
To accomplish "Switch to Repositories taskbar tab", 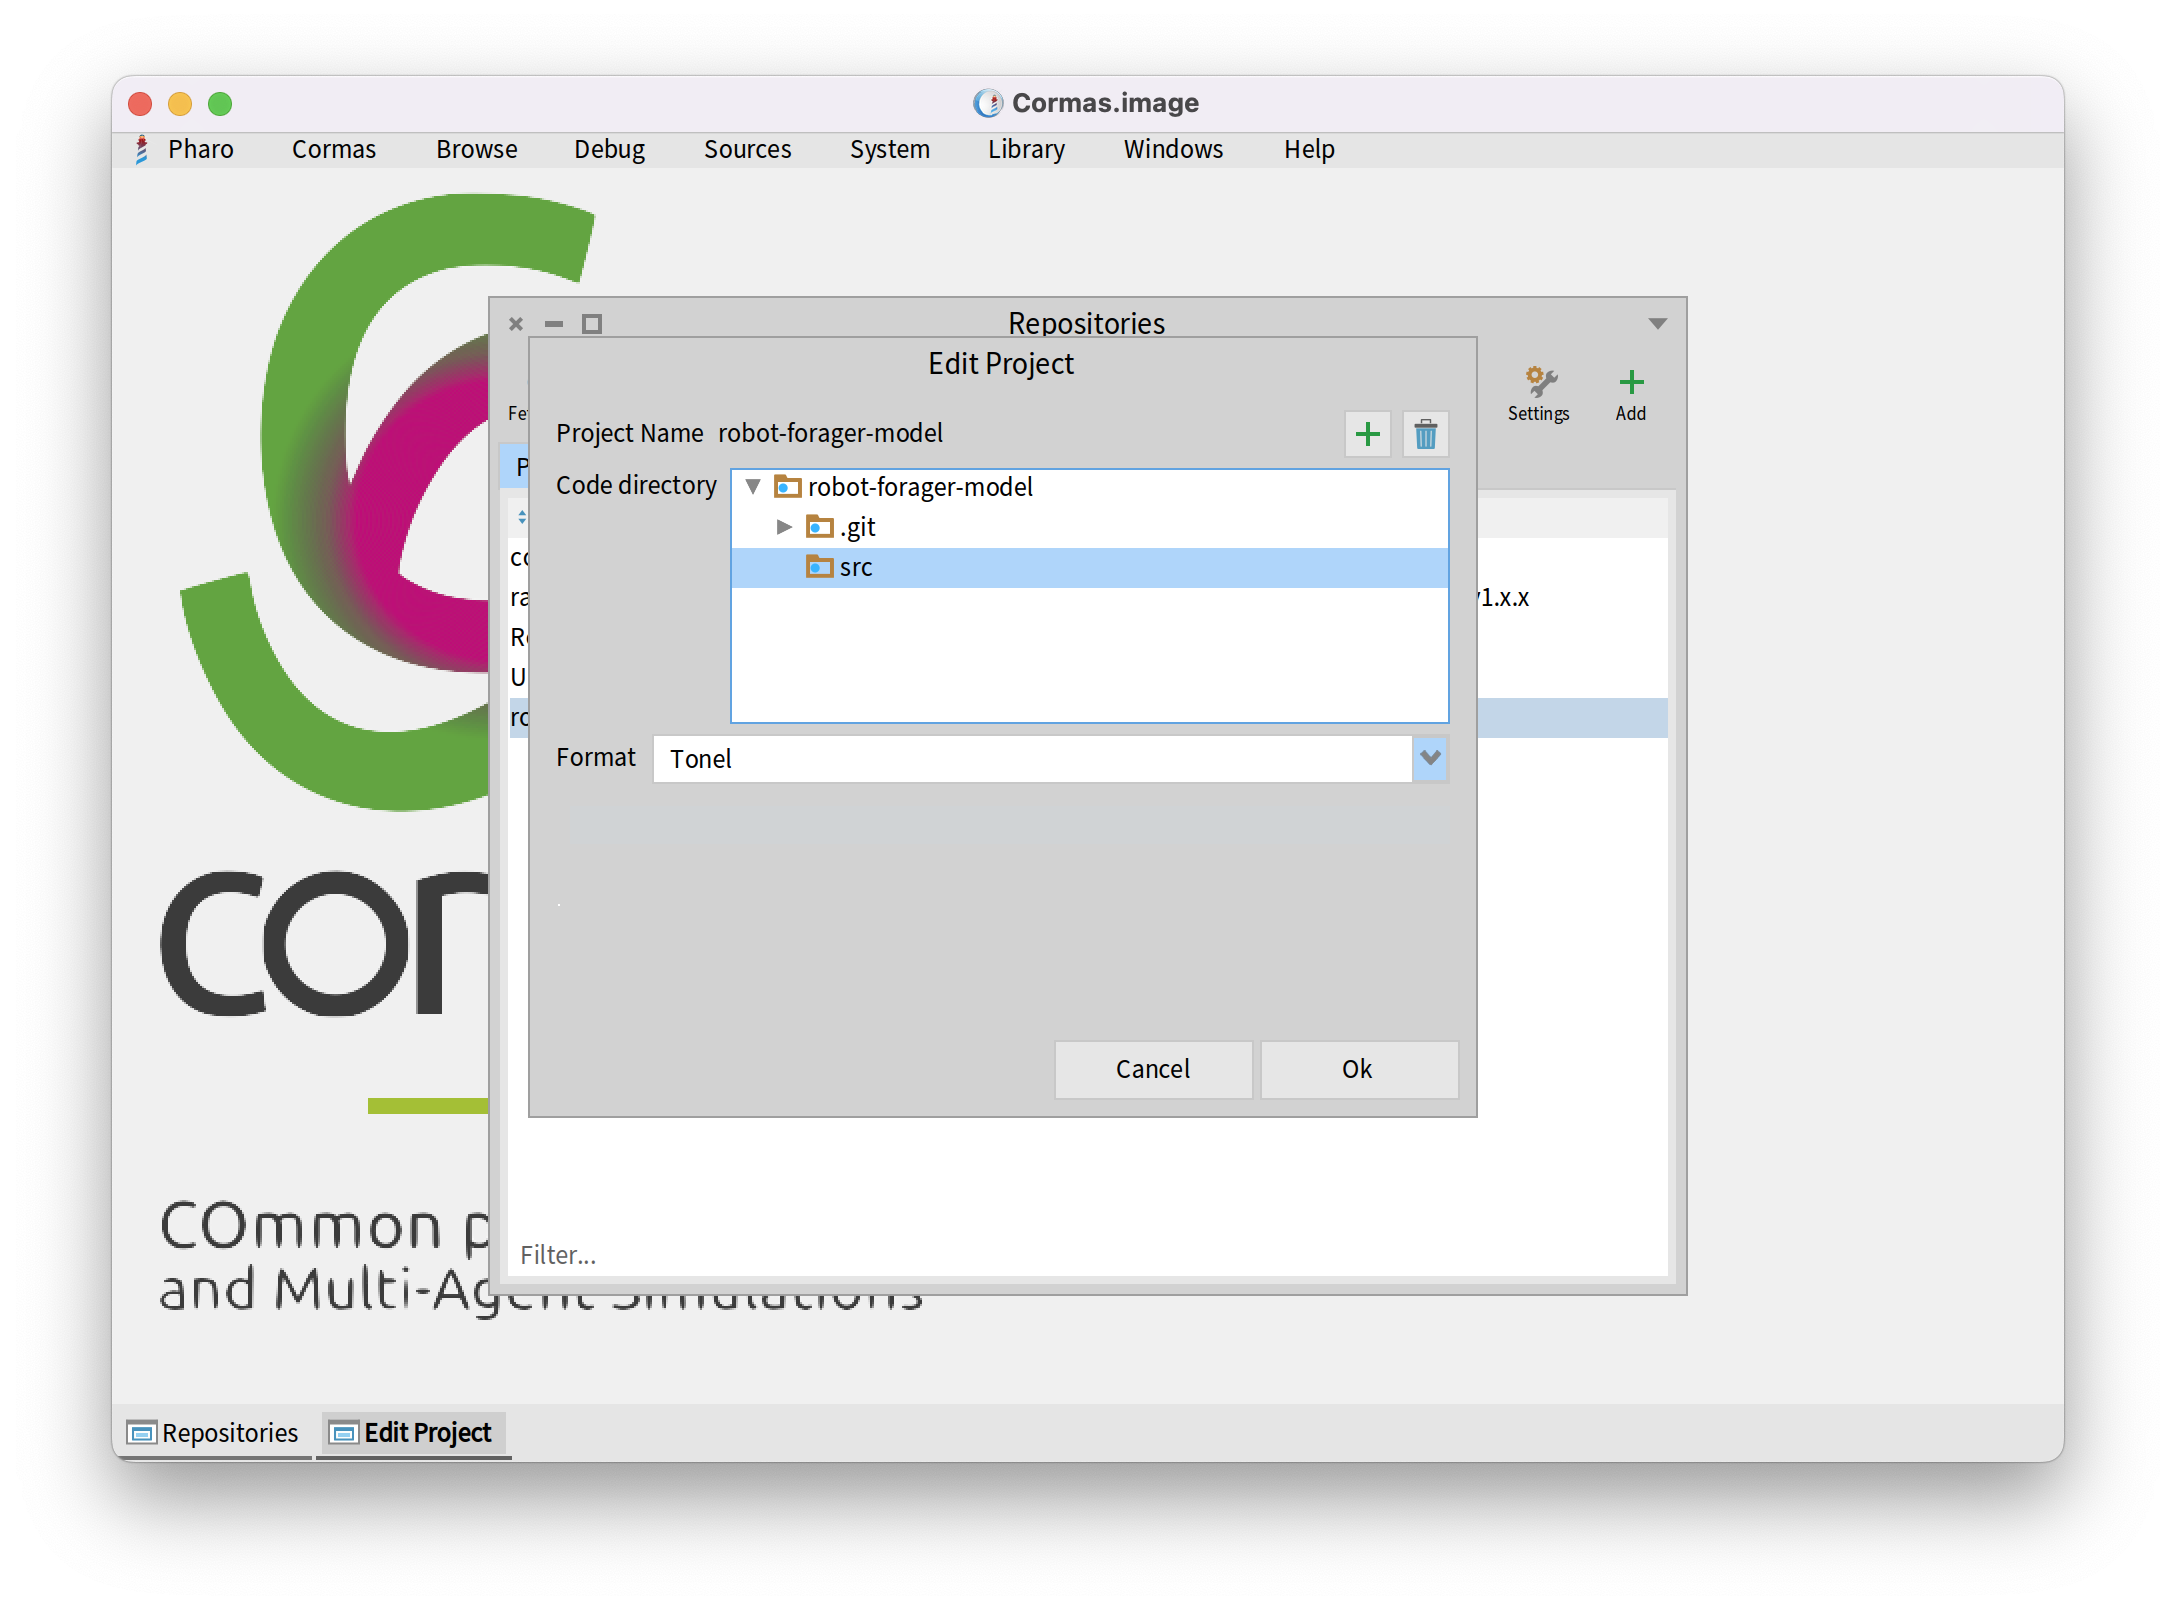I will coord(213,1433).
